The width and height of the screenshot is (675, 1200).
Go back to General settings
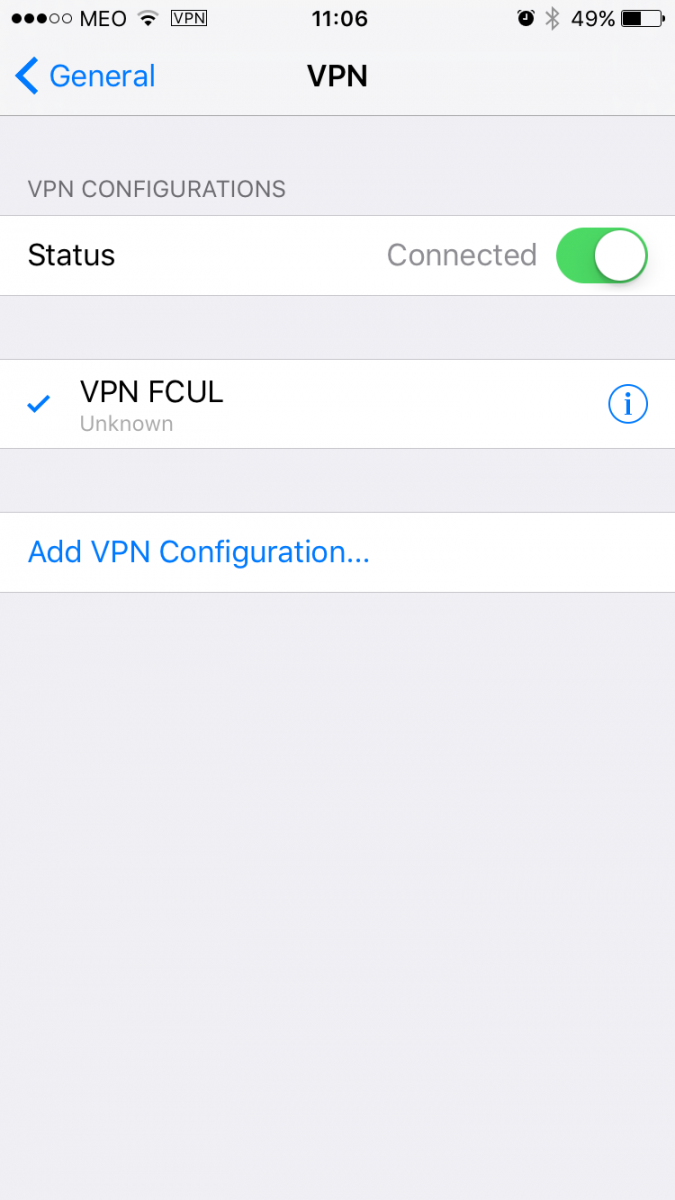pyautogui.click(x=86, y=76)
